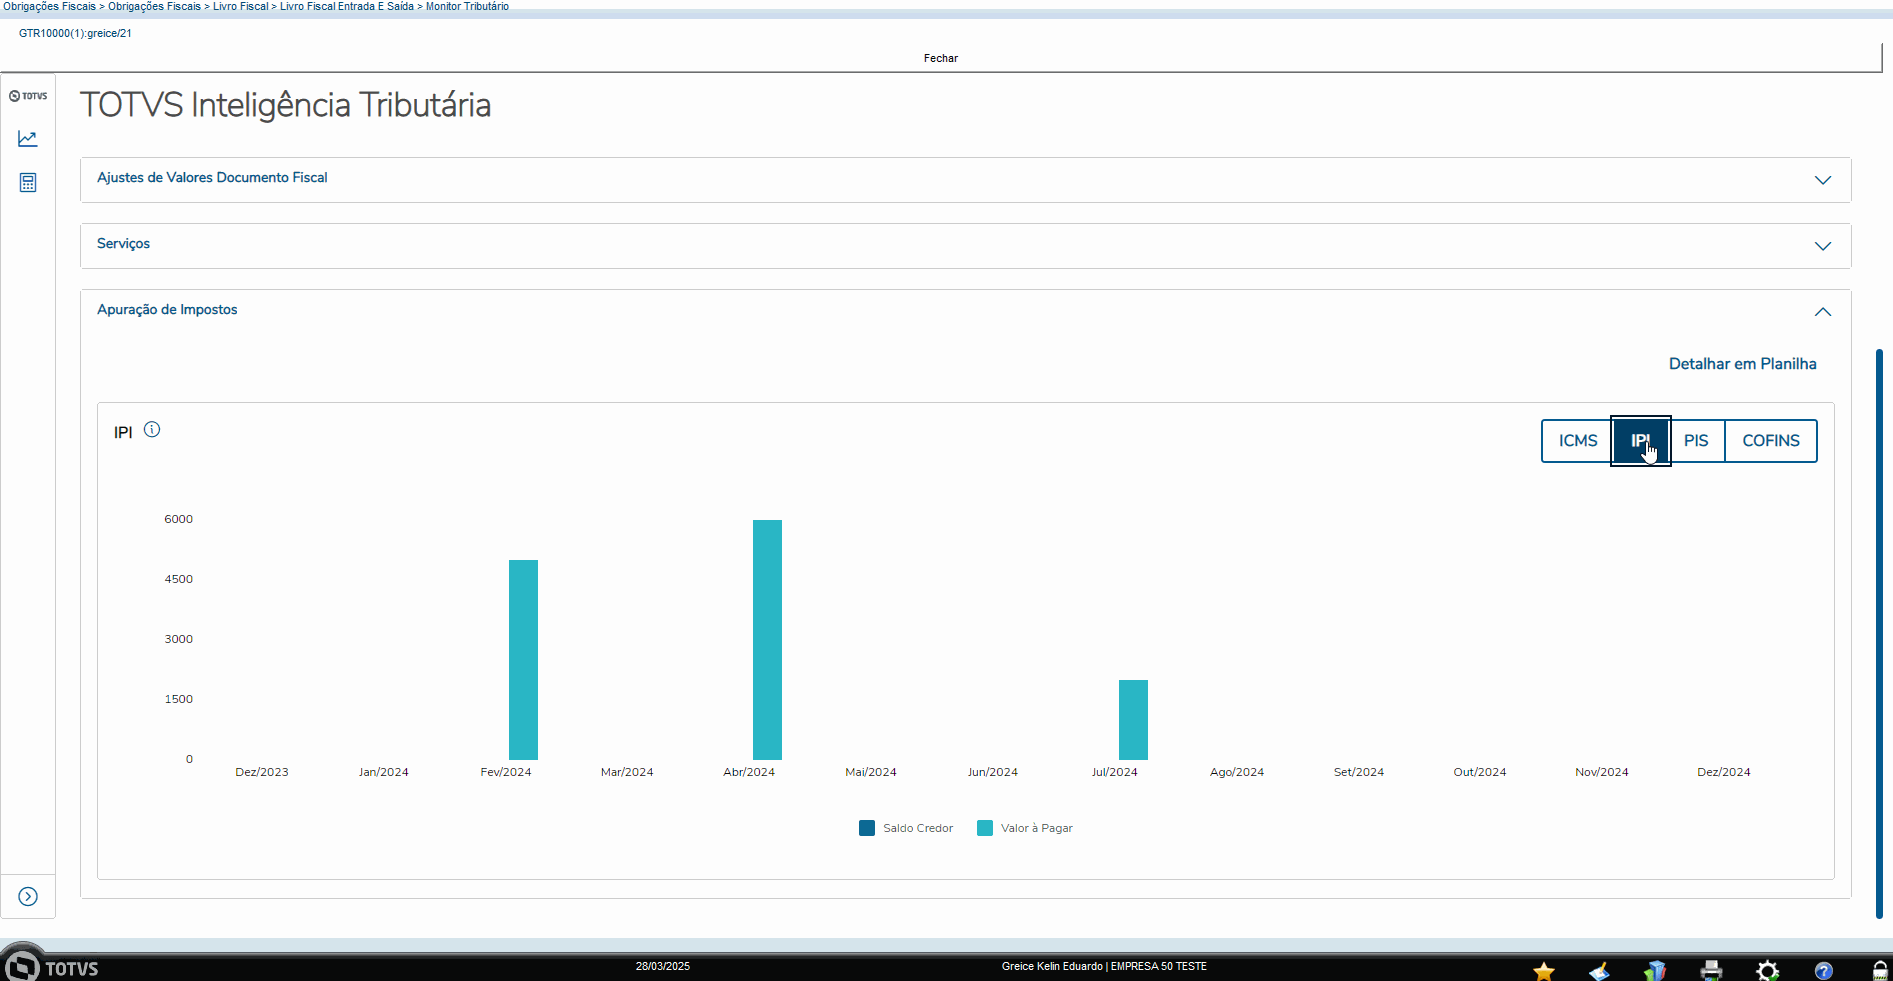Open the chart dashboard sidebar icon
Image resolution: width=1893 pixels, height=981 pixels.
point(28,139)
